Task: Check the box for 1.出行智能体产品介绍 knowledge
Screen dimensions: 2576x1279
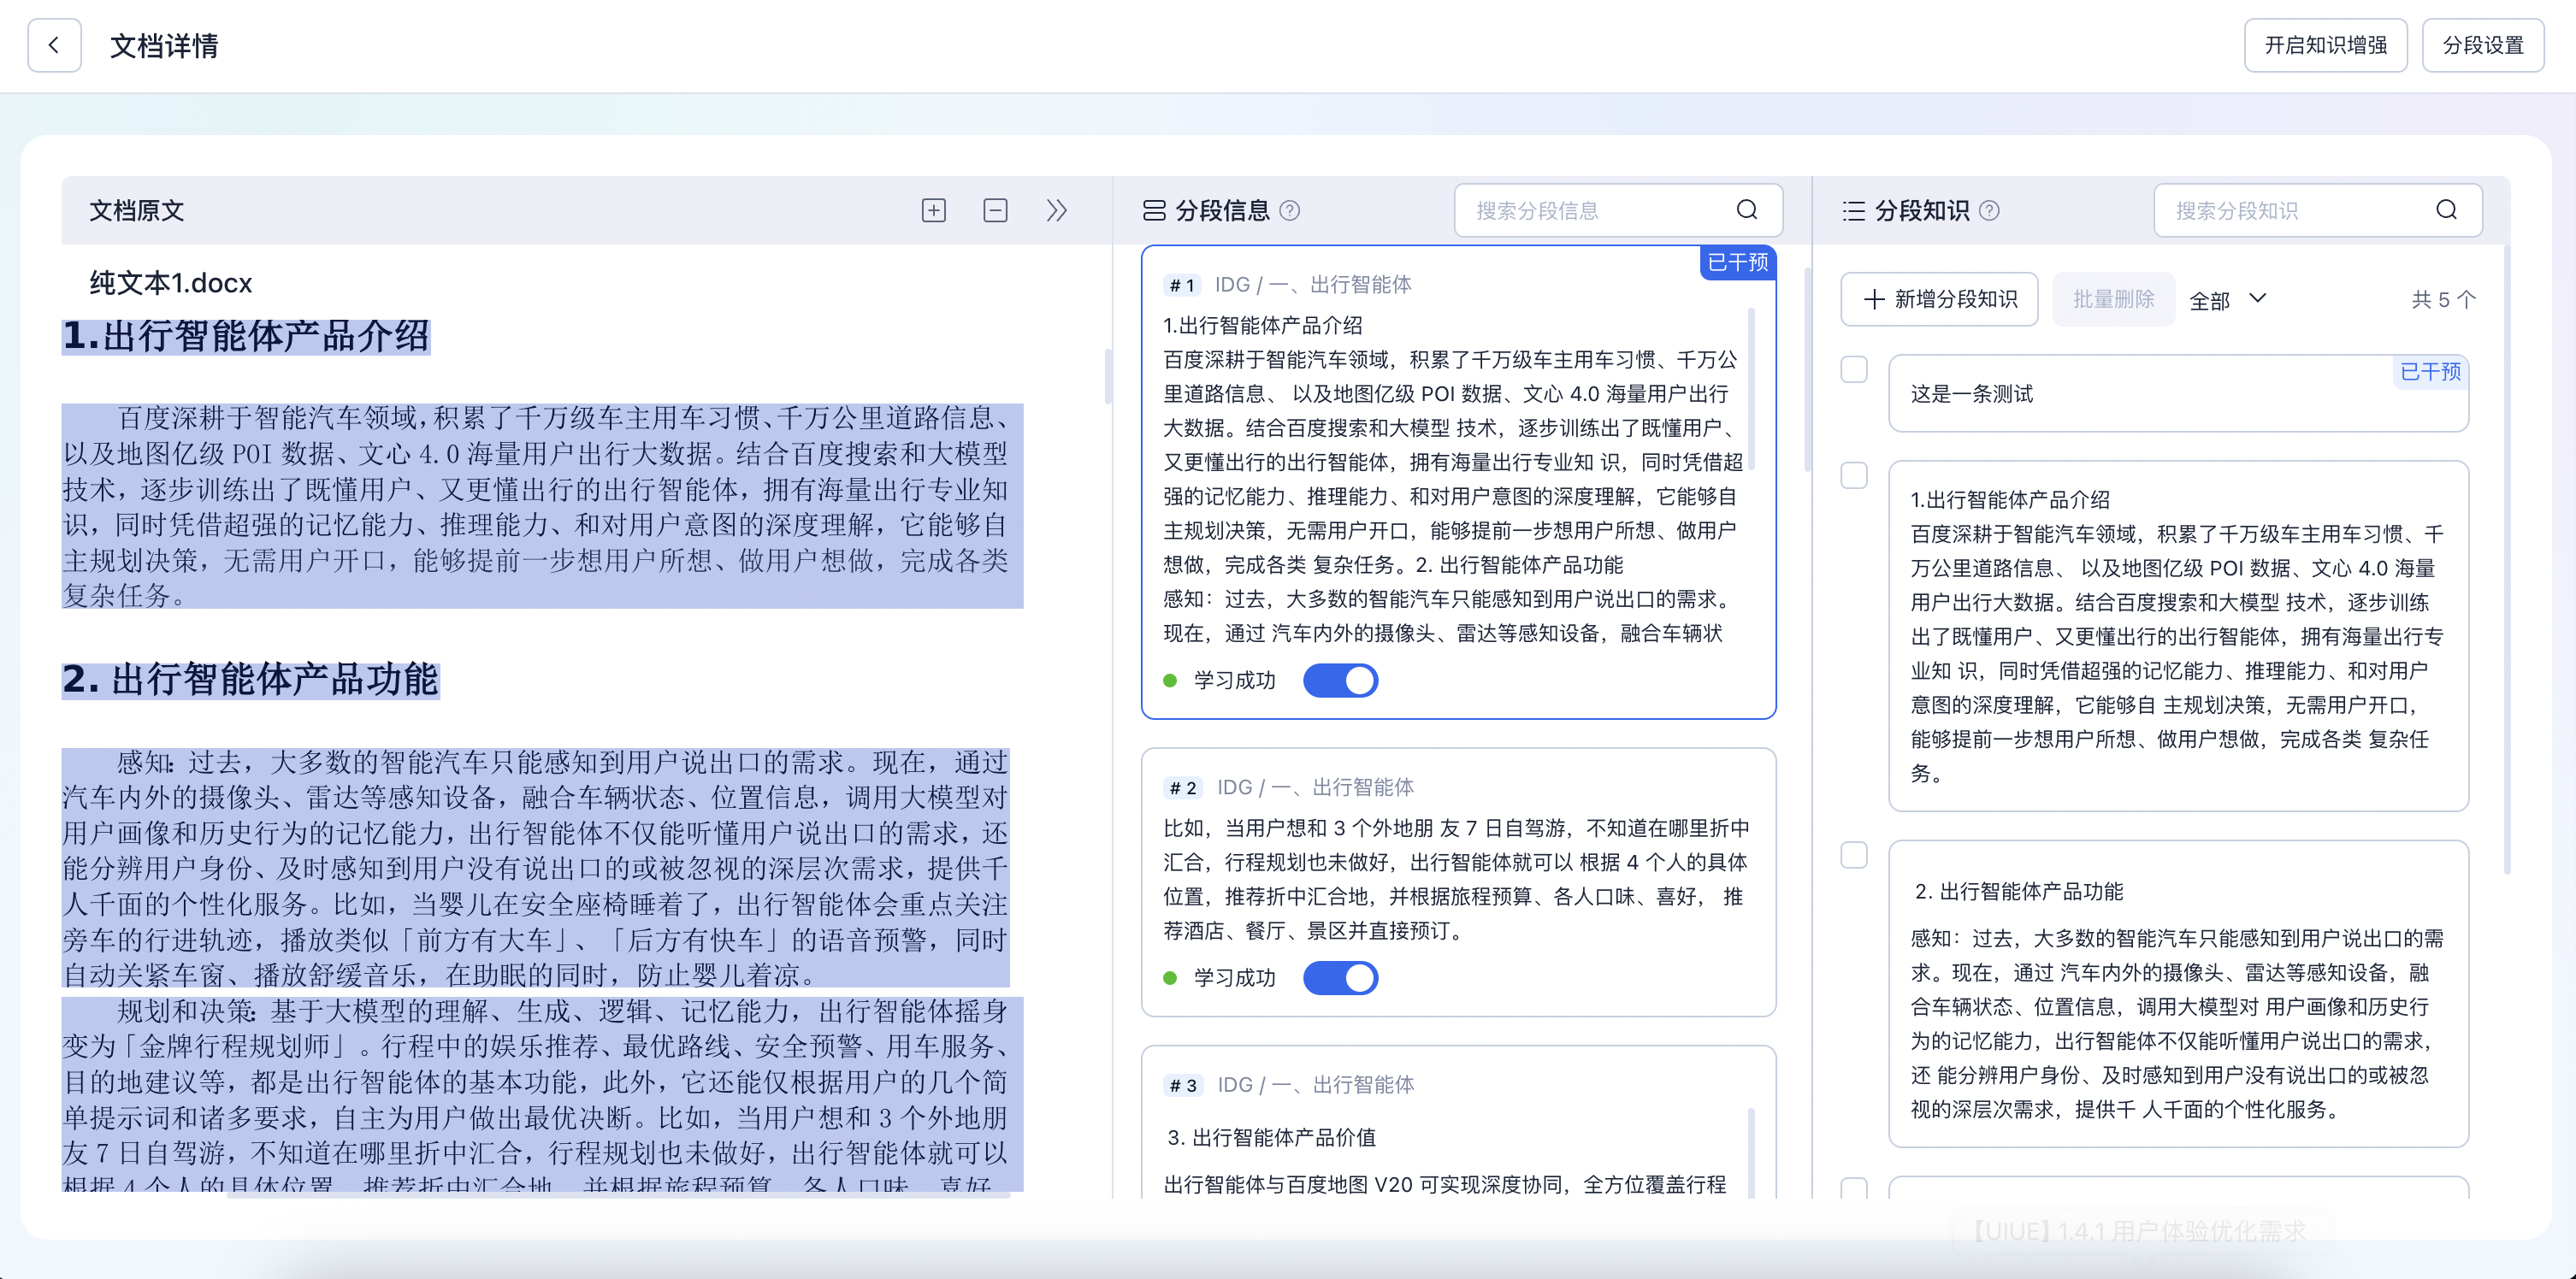Action: [1854, 475]
